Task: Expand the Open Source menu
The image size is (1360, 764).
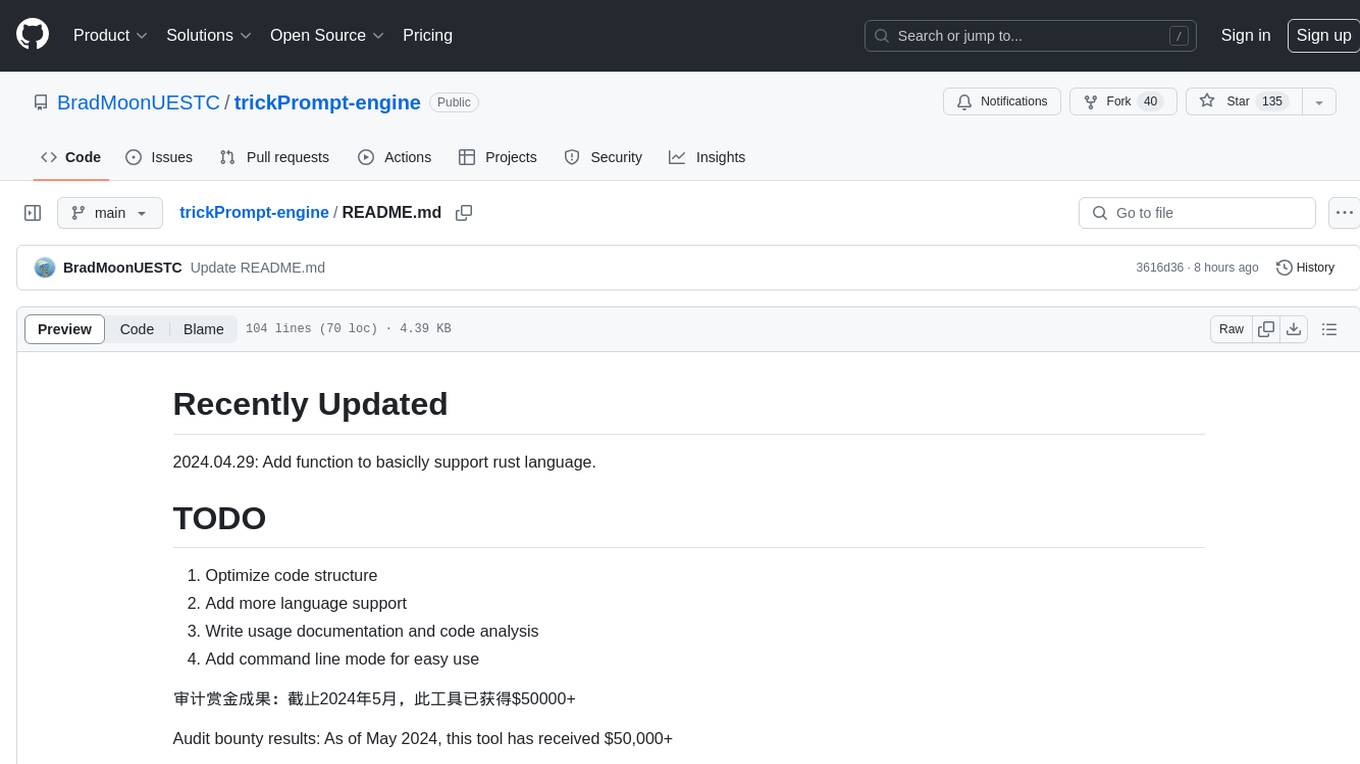Action: pyautogui.click(x=327, y=35)
